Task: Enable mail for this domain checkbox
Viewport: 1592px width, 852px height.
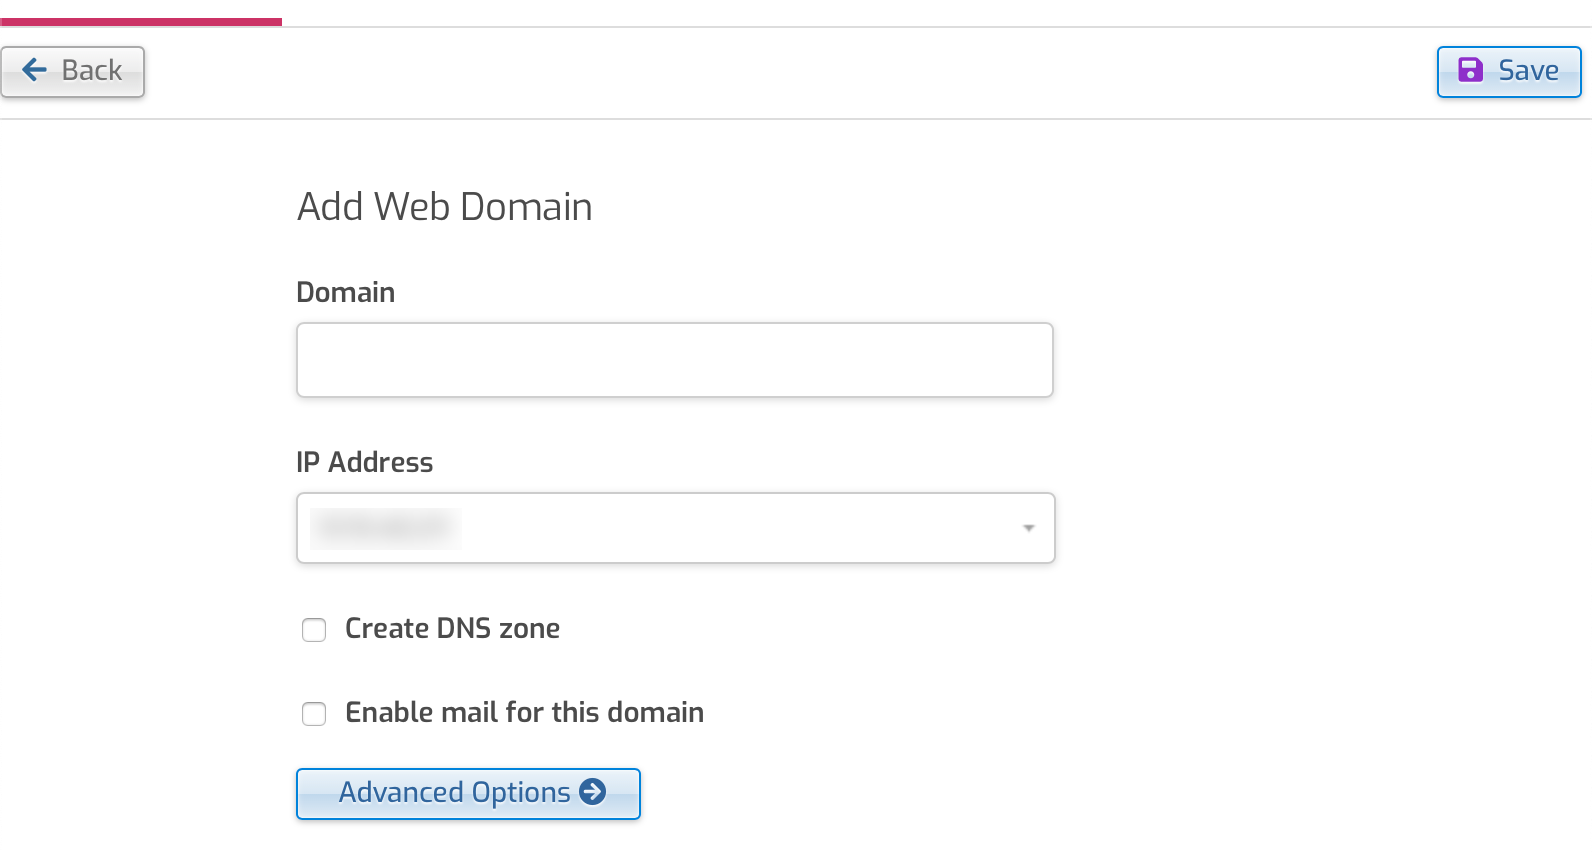Action: [314, 714]
